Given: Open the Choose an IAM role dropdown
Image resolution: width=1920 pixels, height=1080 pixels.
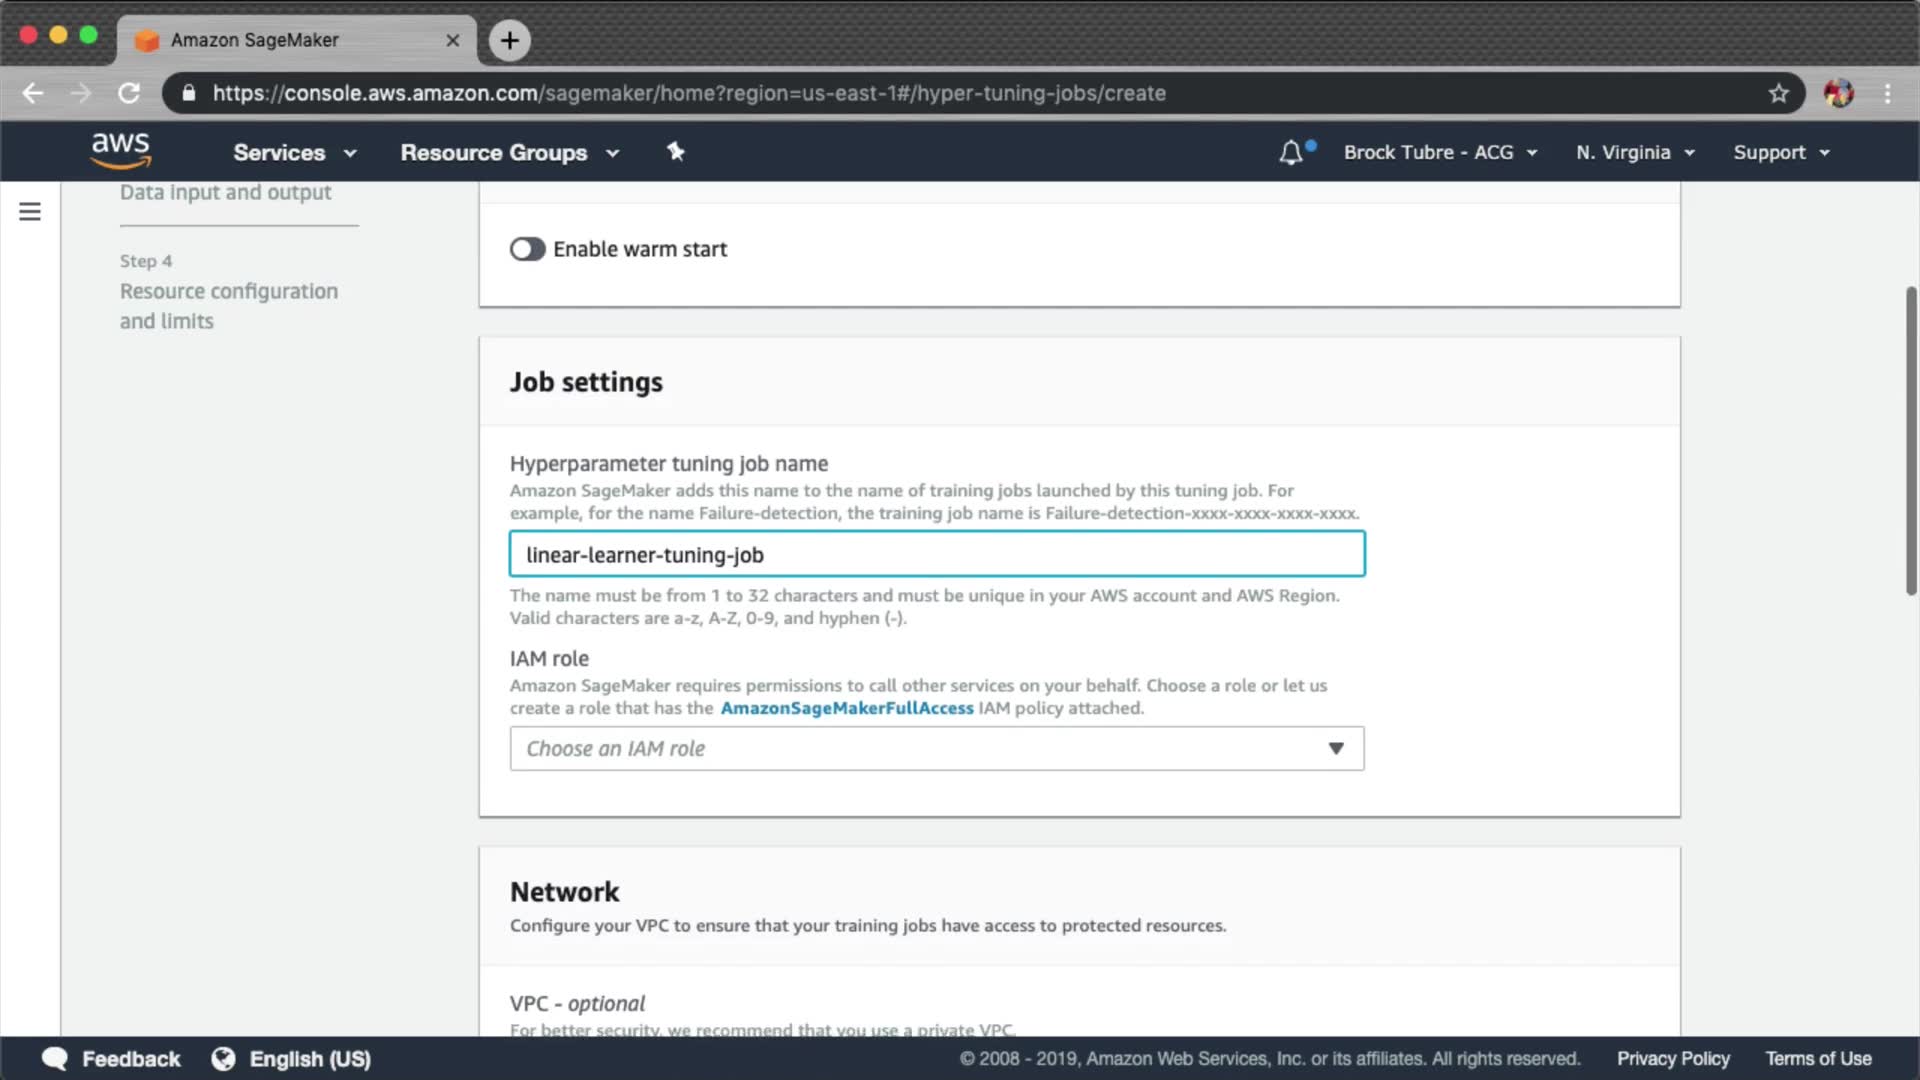Looking at the screenshot, I should 936,748.
